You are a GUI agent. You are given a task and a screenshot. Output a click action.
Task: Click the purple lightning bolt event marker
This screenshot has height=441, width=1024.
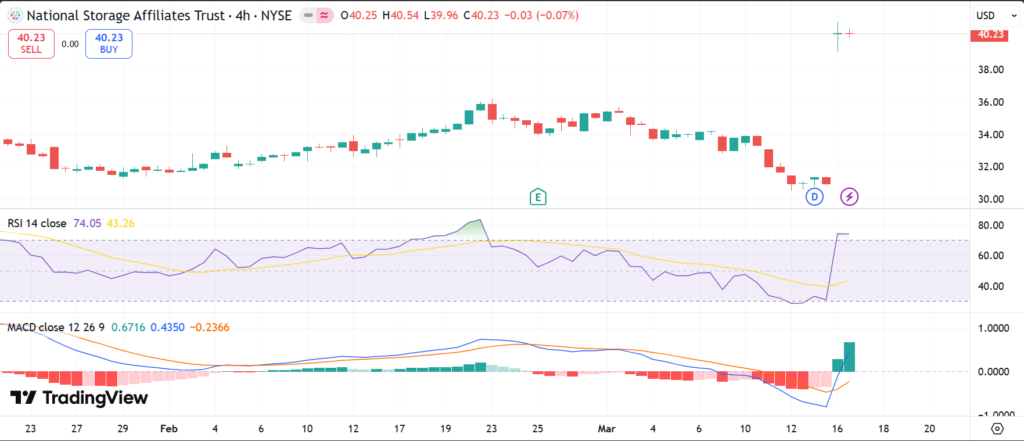pos(849,196)
